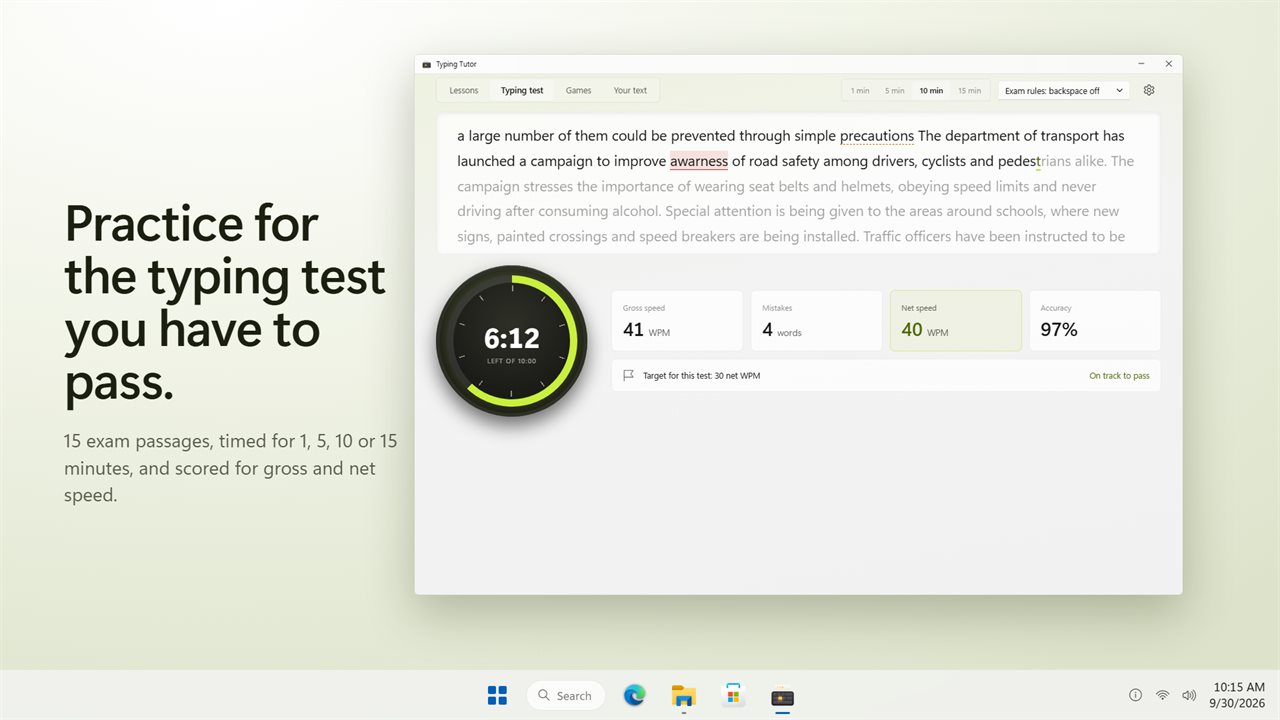Select the 15 min test duration
1280x720 pixels.
(x=969, y=91)
